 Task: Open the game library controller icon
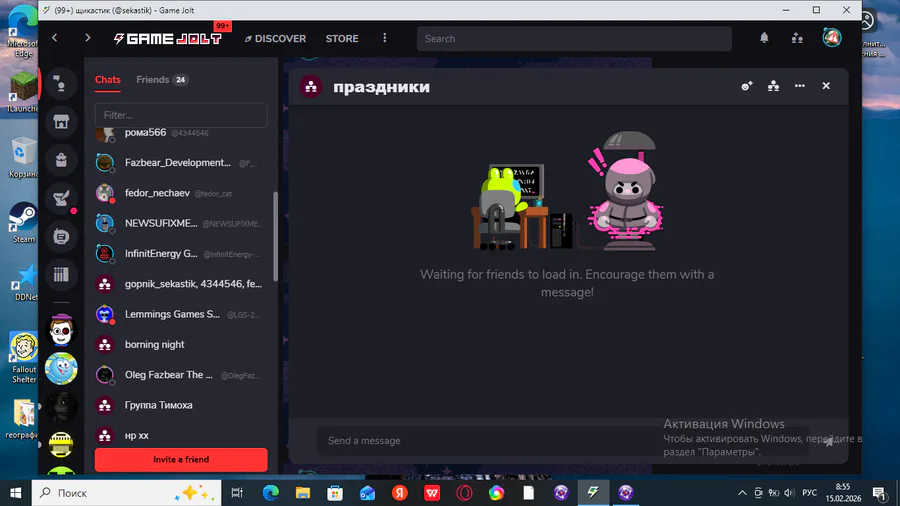(61, 236)
